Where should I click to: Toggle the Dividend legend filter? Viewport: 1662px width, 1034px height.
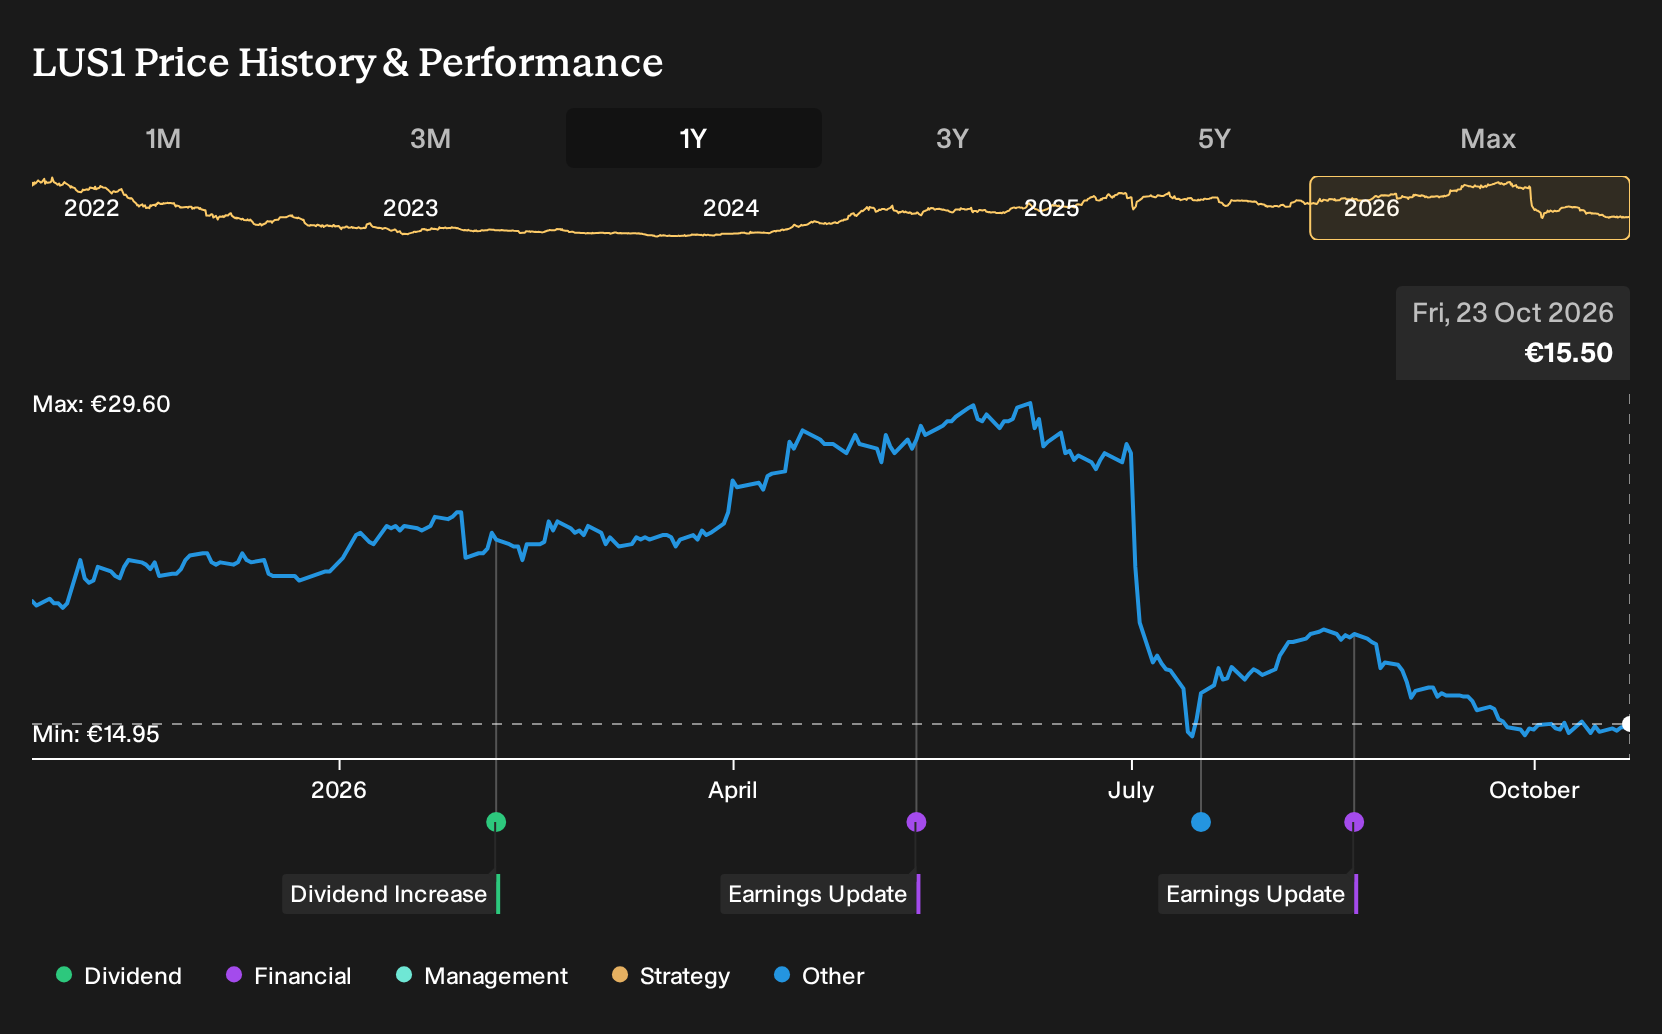[119, 976]
